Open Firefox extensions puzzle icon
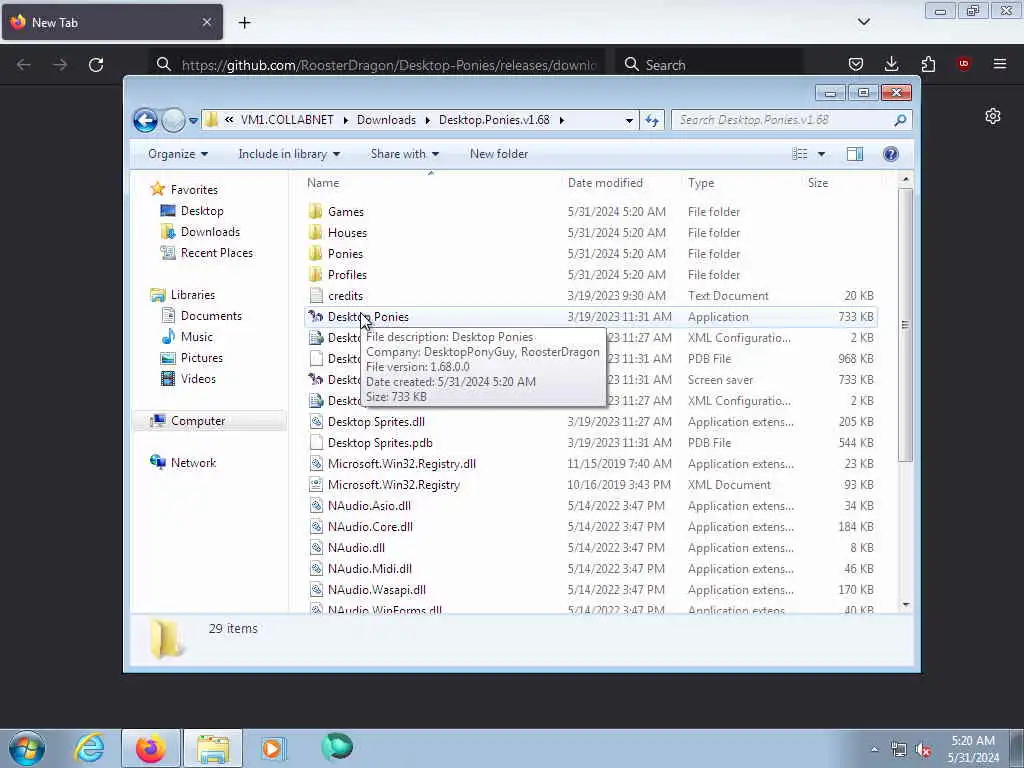 click(x=928, y=64)
